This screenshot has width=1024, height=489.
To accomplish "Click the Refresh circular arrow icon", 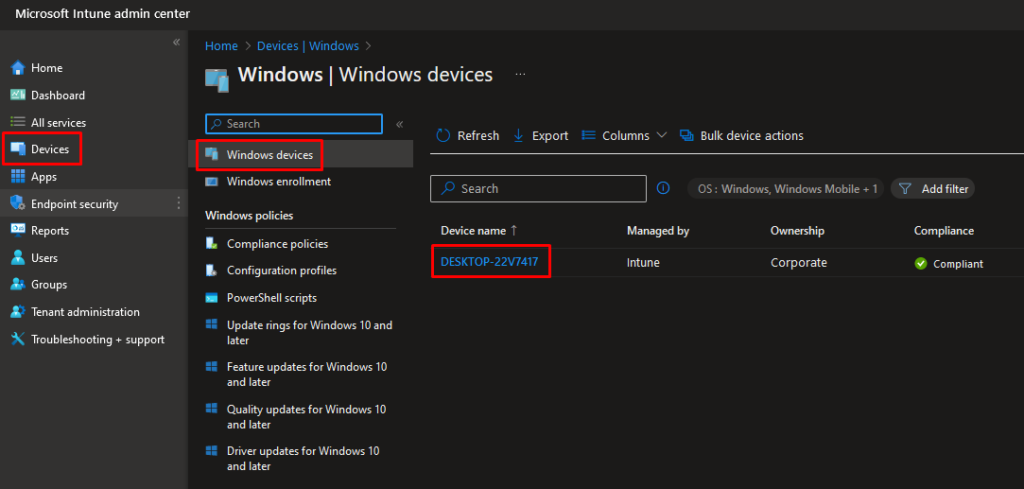I will 443,135.
